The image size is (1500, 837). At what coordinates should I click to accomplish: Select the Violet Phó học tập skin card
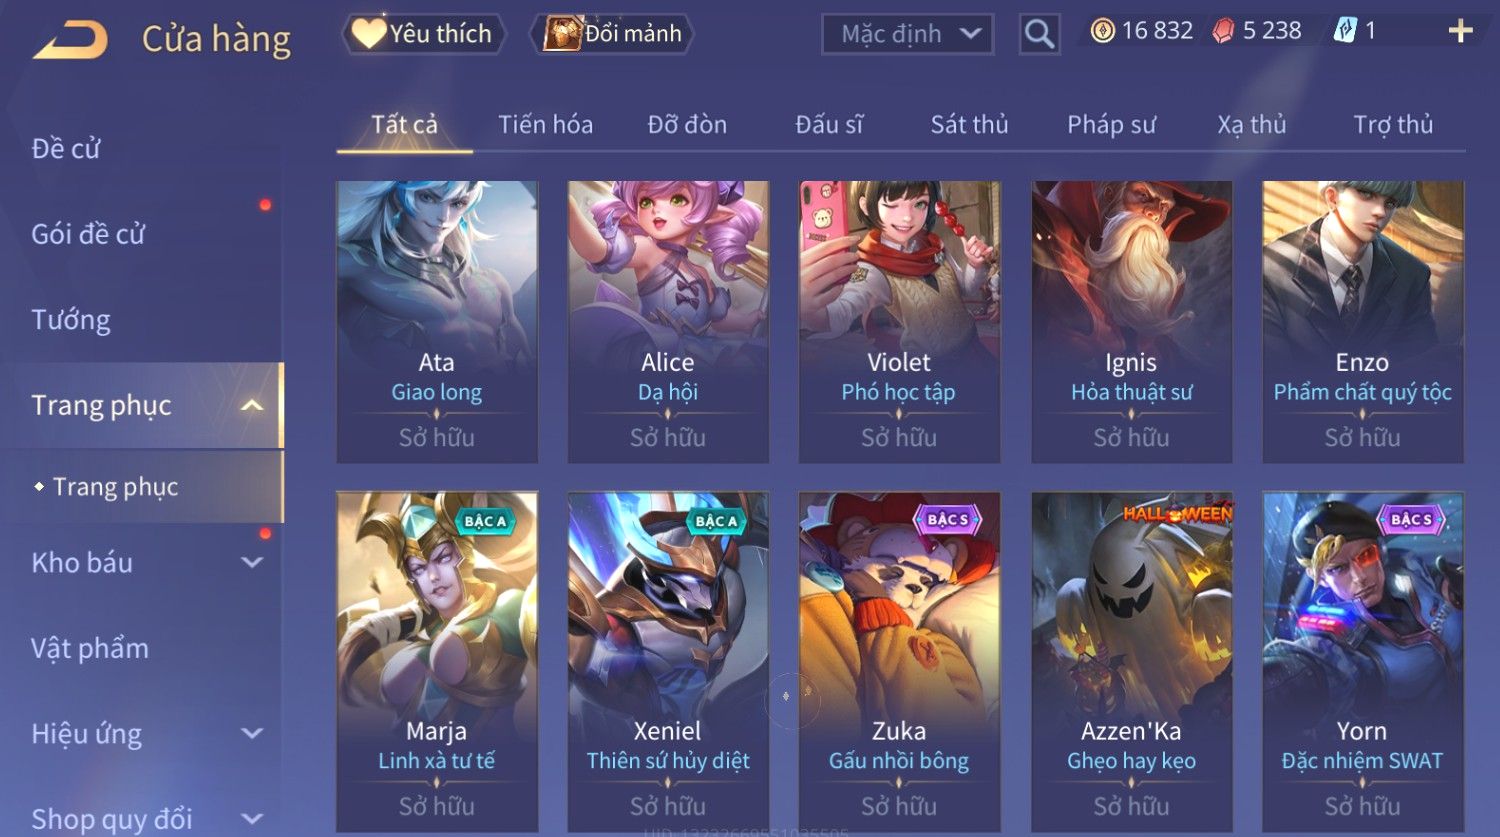(899, 321)
